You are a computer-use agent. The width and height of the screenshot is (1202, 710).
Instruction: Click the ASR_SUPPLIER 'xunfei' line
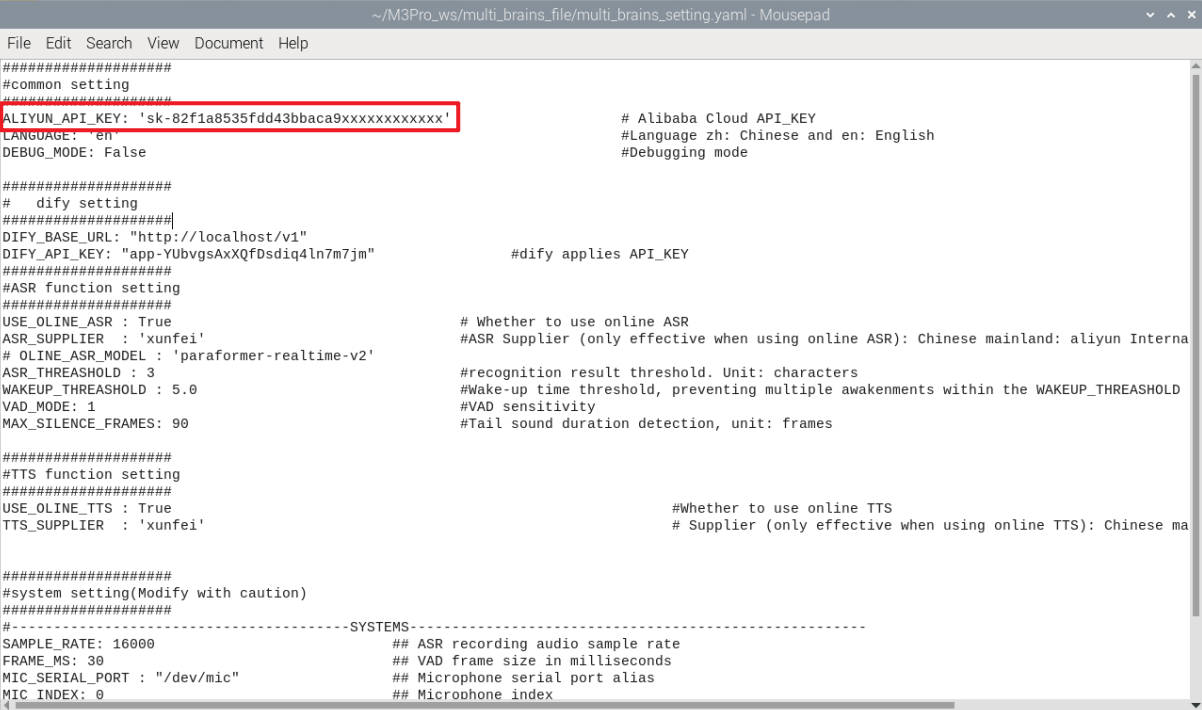(x=104, y=339)
